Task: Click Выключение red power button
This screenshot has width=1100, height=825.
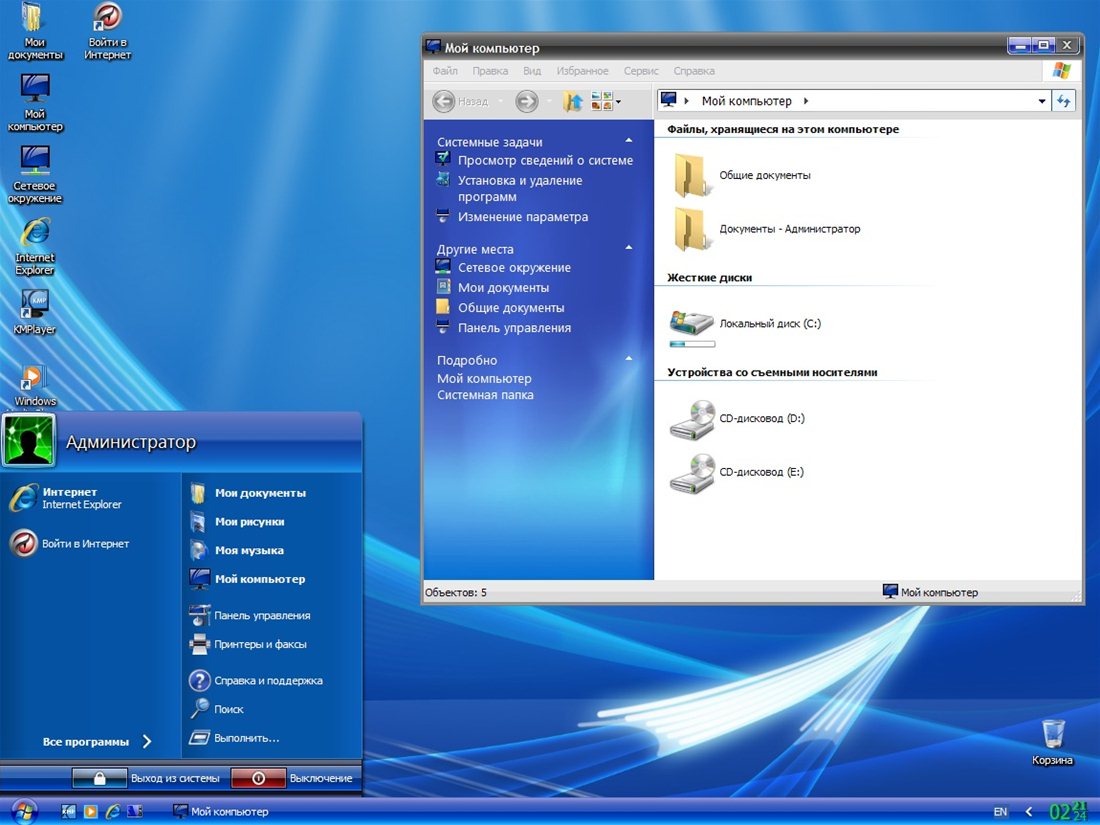Action: pos(258,778)
